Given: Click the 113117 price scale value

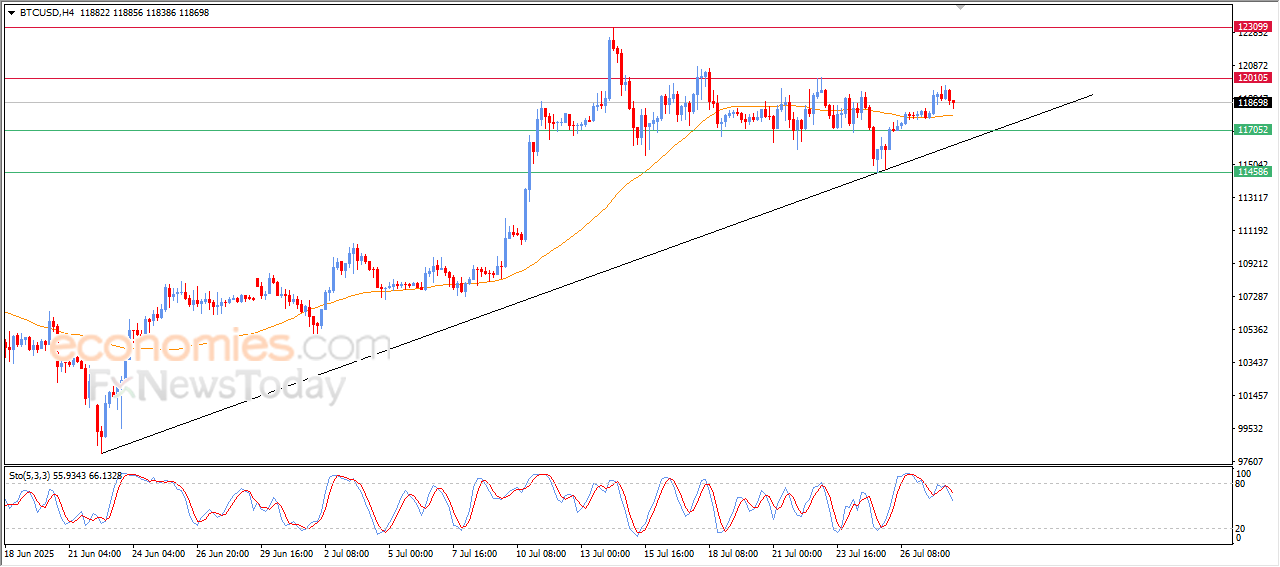Looking at the screenshot, I should point(1253,198).
